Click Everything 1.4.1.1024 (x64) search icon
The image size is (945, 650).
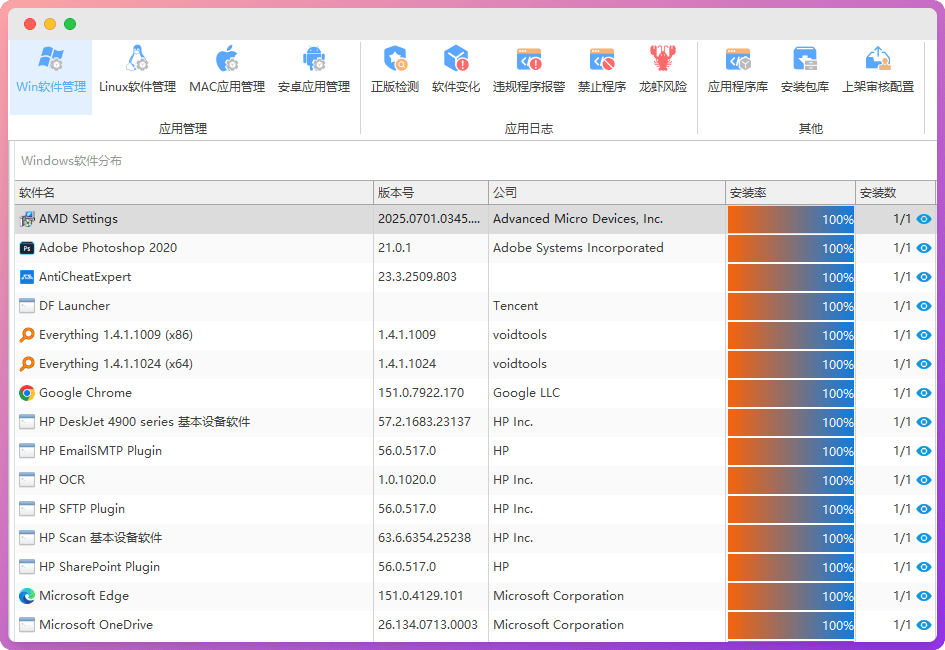[x=27, y=364]
